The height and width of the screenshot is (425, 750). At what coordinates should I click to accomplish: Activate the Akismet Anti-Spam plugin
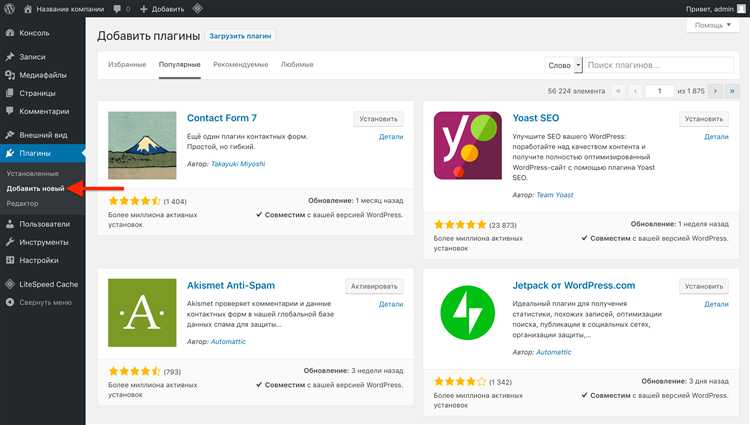pos(374,286)
